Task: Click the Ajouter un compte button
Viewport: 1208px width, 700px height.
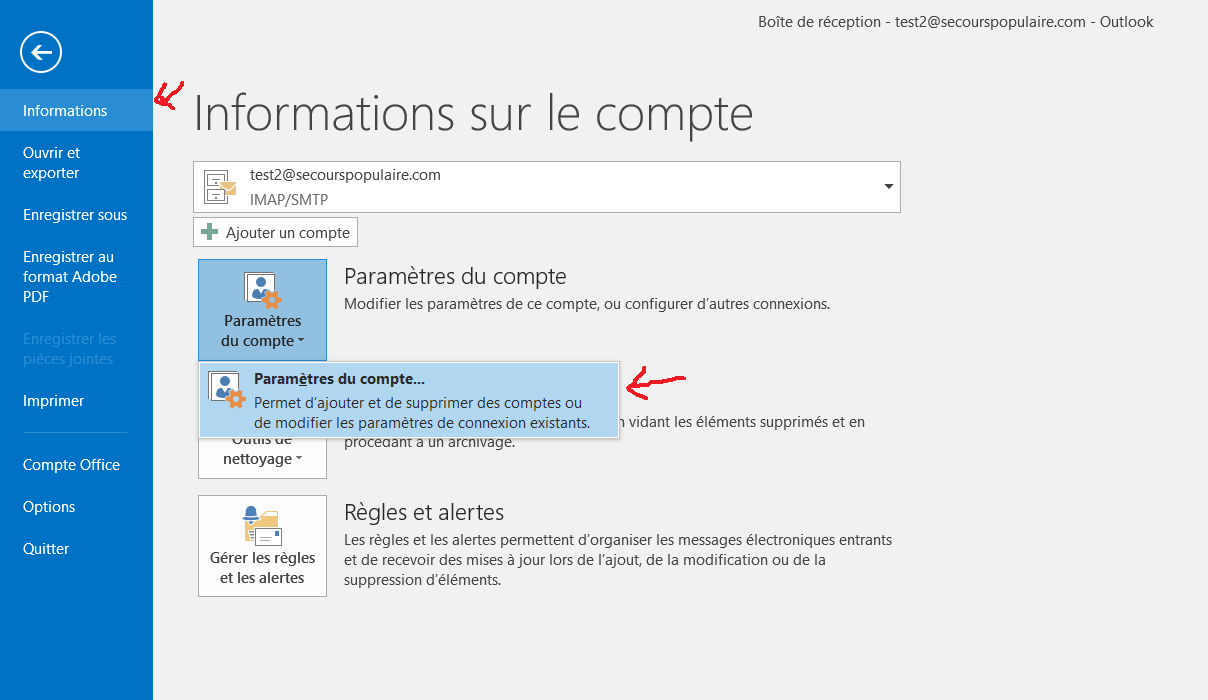Action: click(276, 232)
